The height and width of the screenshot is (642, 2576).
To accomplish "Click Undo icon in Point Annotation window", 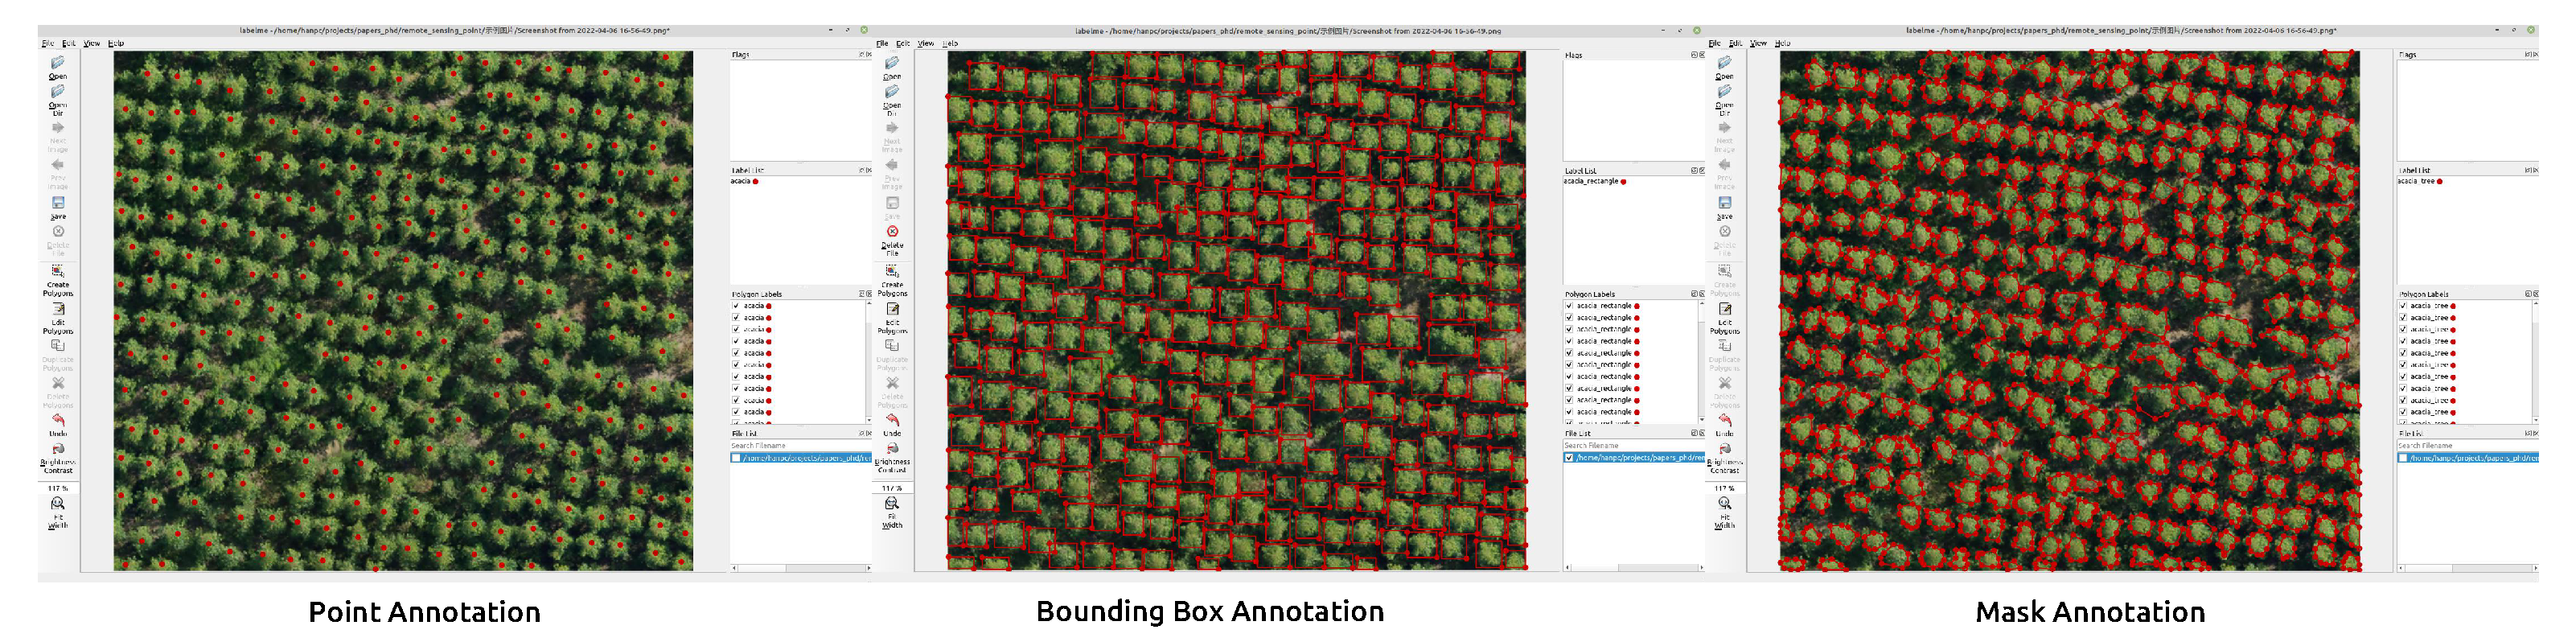I will (58, 421).
